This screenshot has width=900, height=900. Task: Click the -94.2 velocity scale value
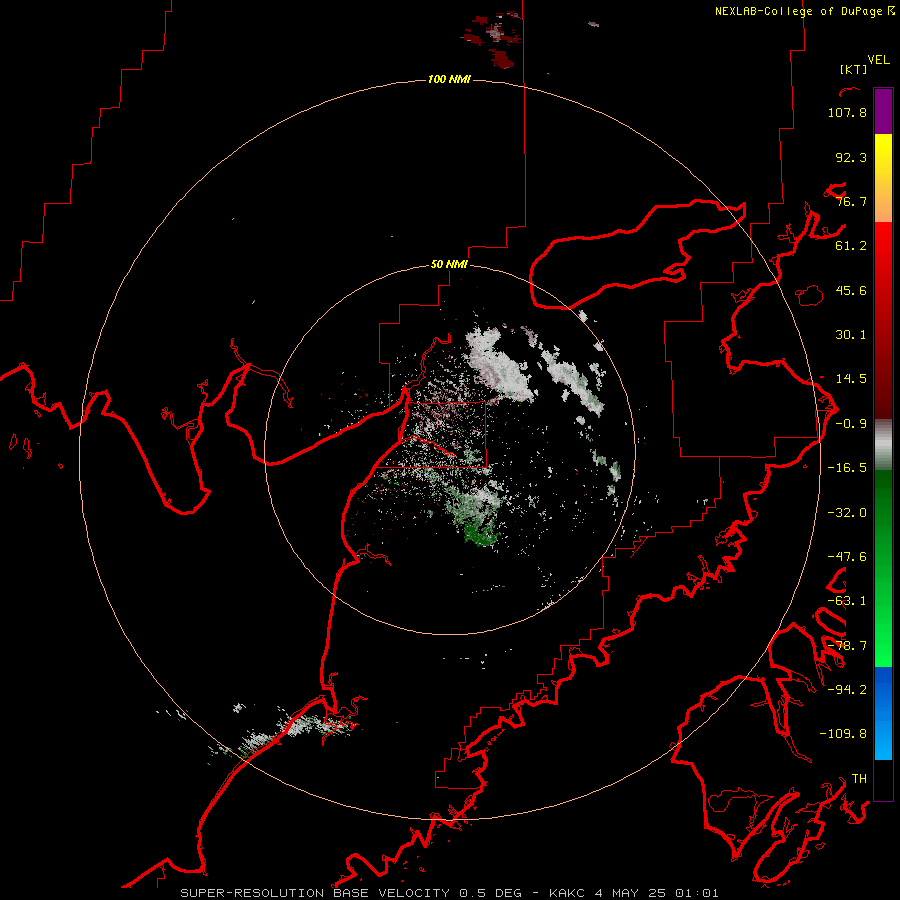coord(847,689)
